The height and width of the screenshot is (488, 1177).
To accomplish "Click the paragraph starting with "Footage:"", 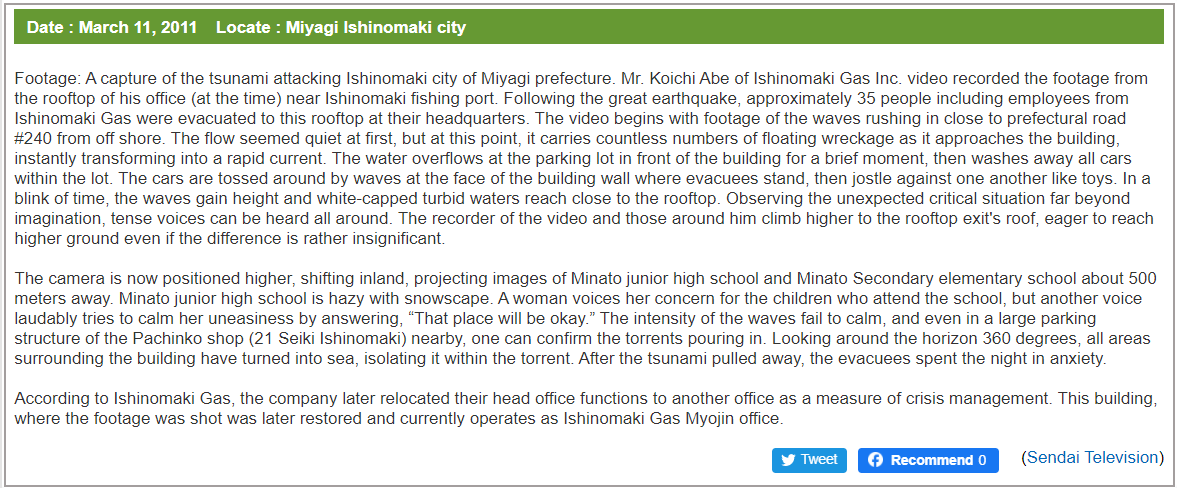I will click(585, 158).
